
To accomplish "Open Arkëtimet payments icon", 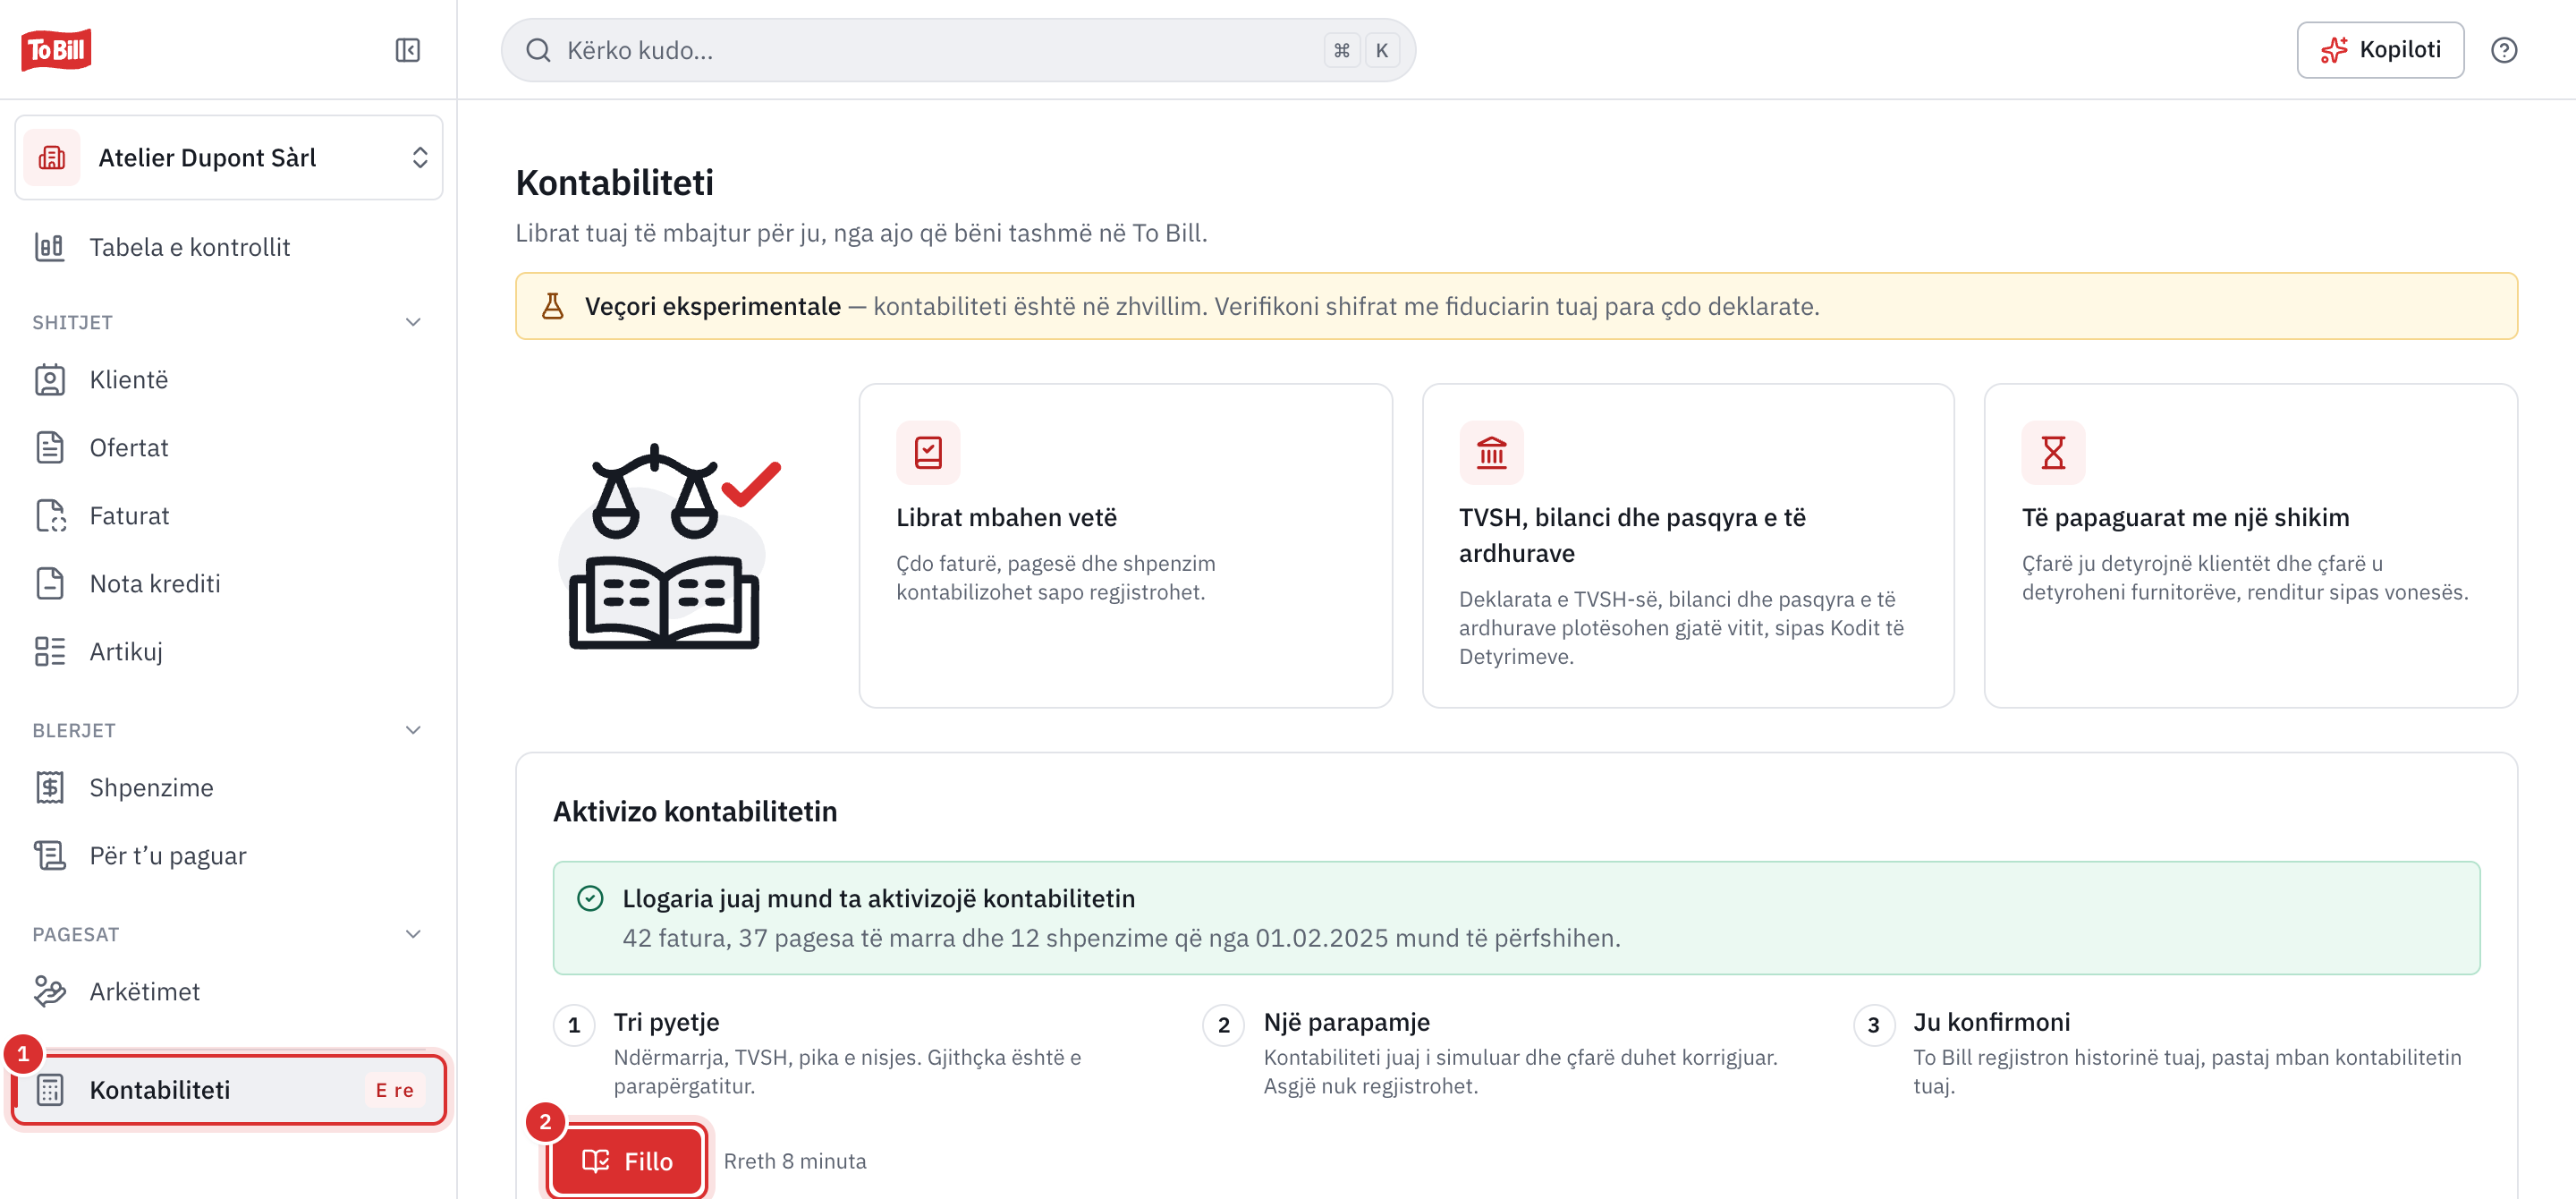I will click(50, 992).
